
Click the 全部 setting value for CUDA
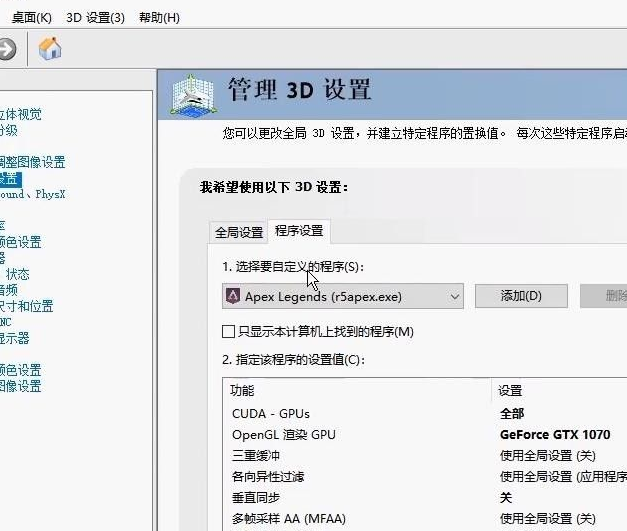tap(512, 414)
